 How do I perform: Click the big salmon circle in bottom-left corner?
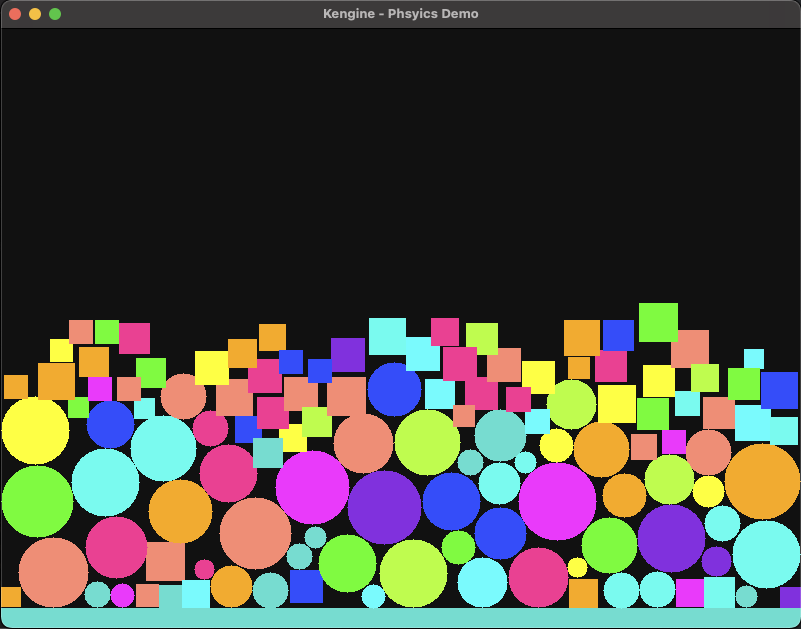53,572
